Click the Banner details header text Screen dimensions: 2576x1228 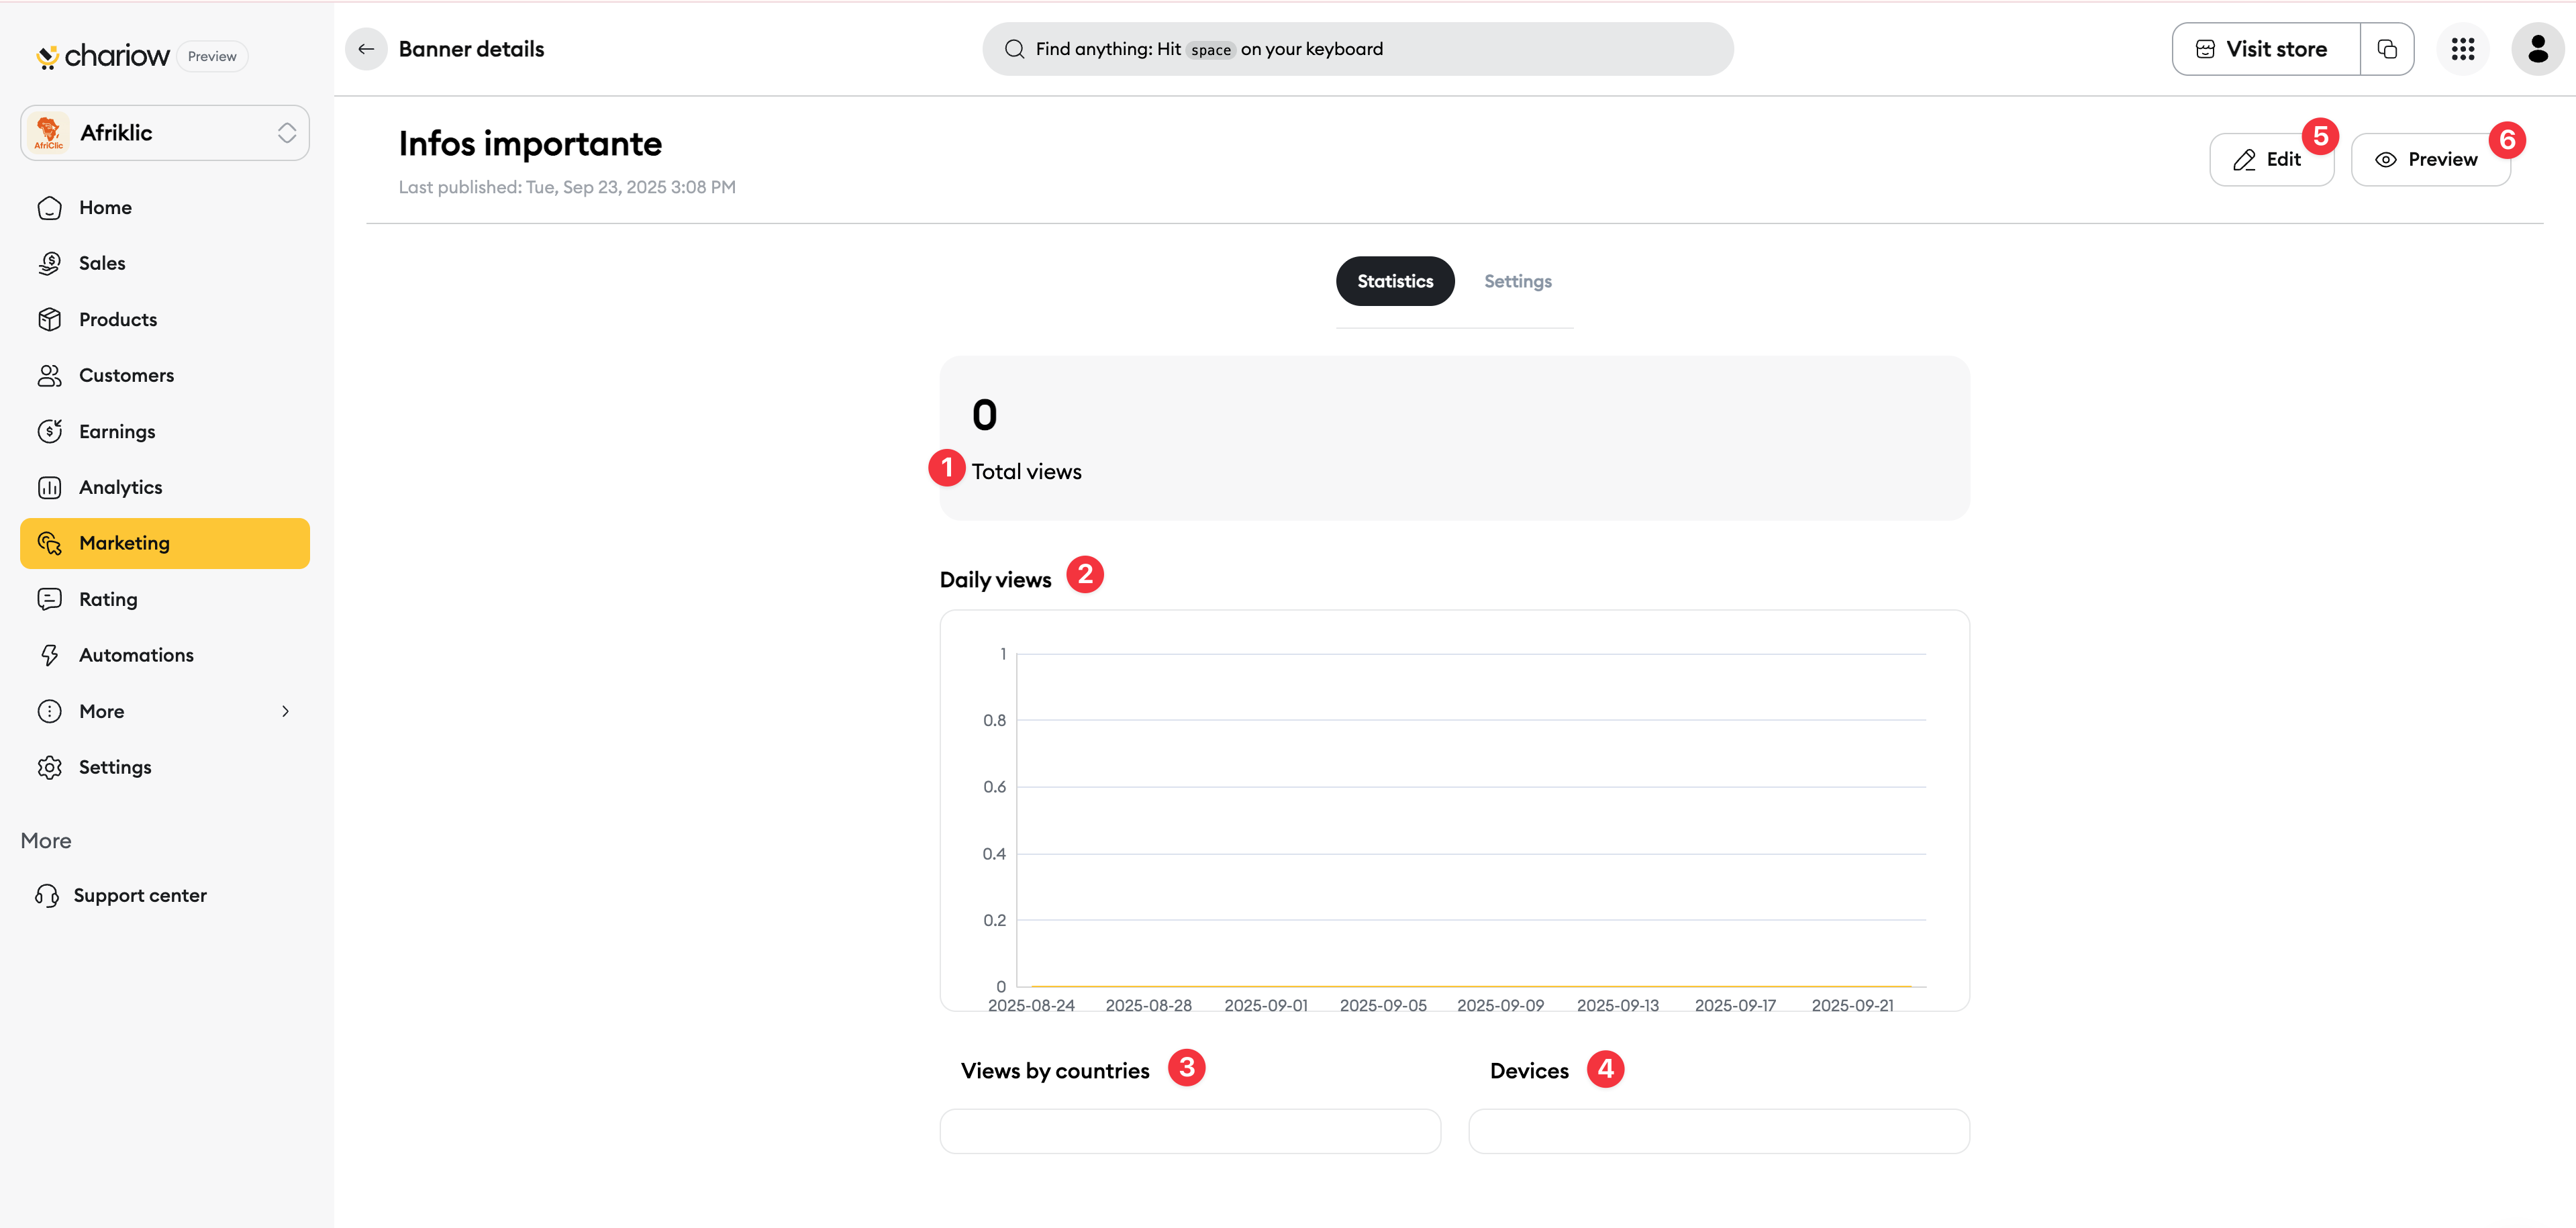point(471,49)
